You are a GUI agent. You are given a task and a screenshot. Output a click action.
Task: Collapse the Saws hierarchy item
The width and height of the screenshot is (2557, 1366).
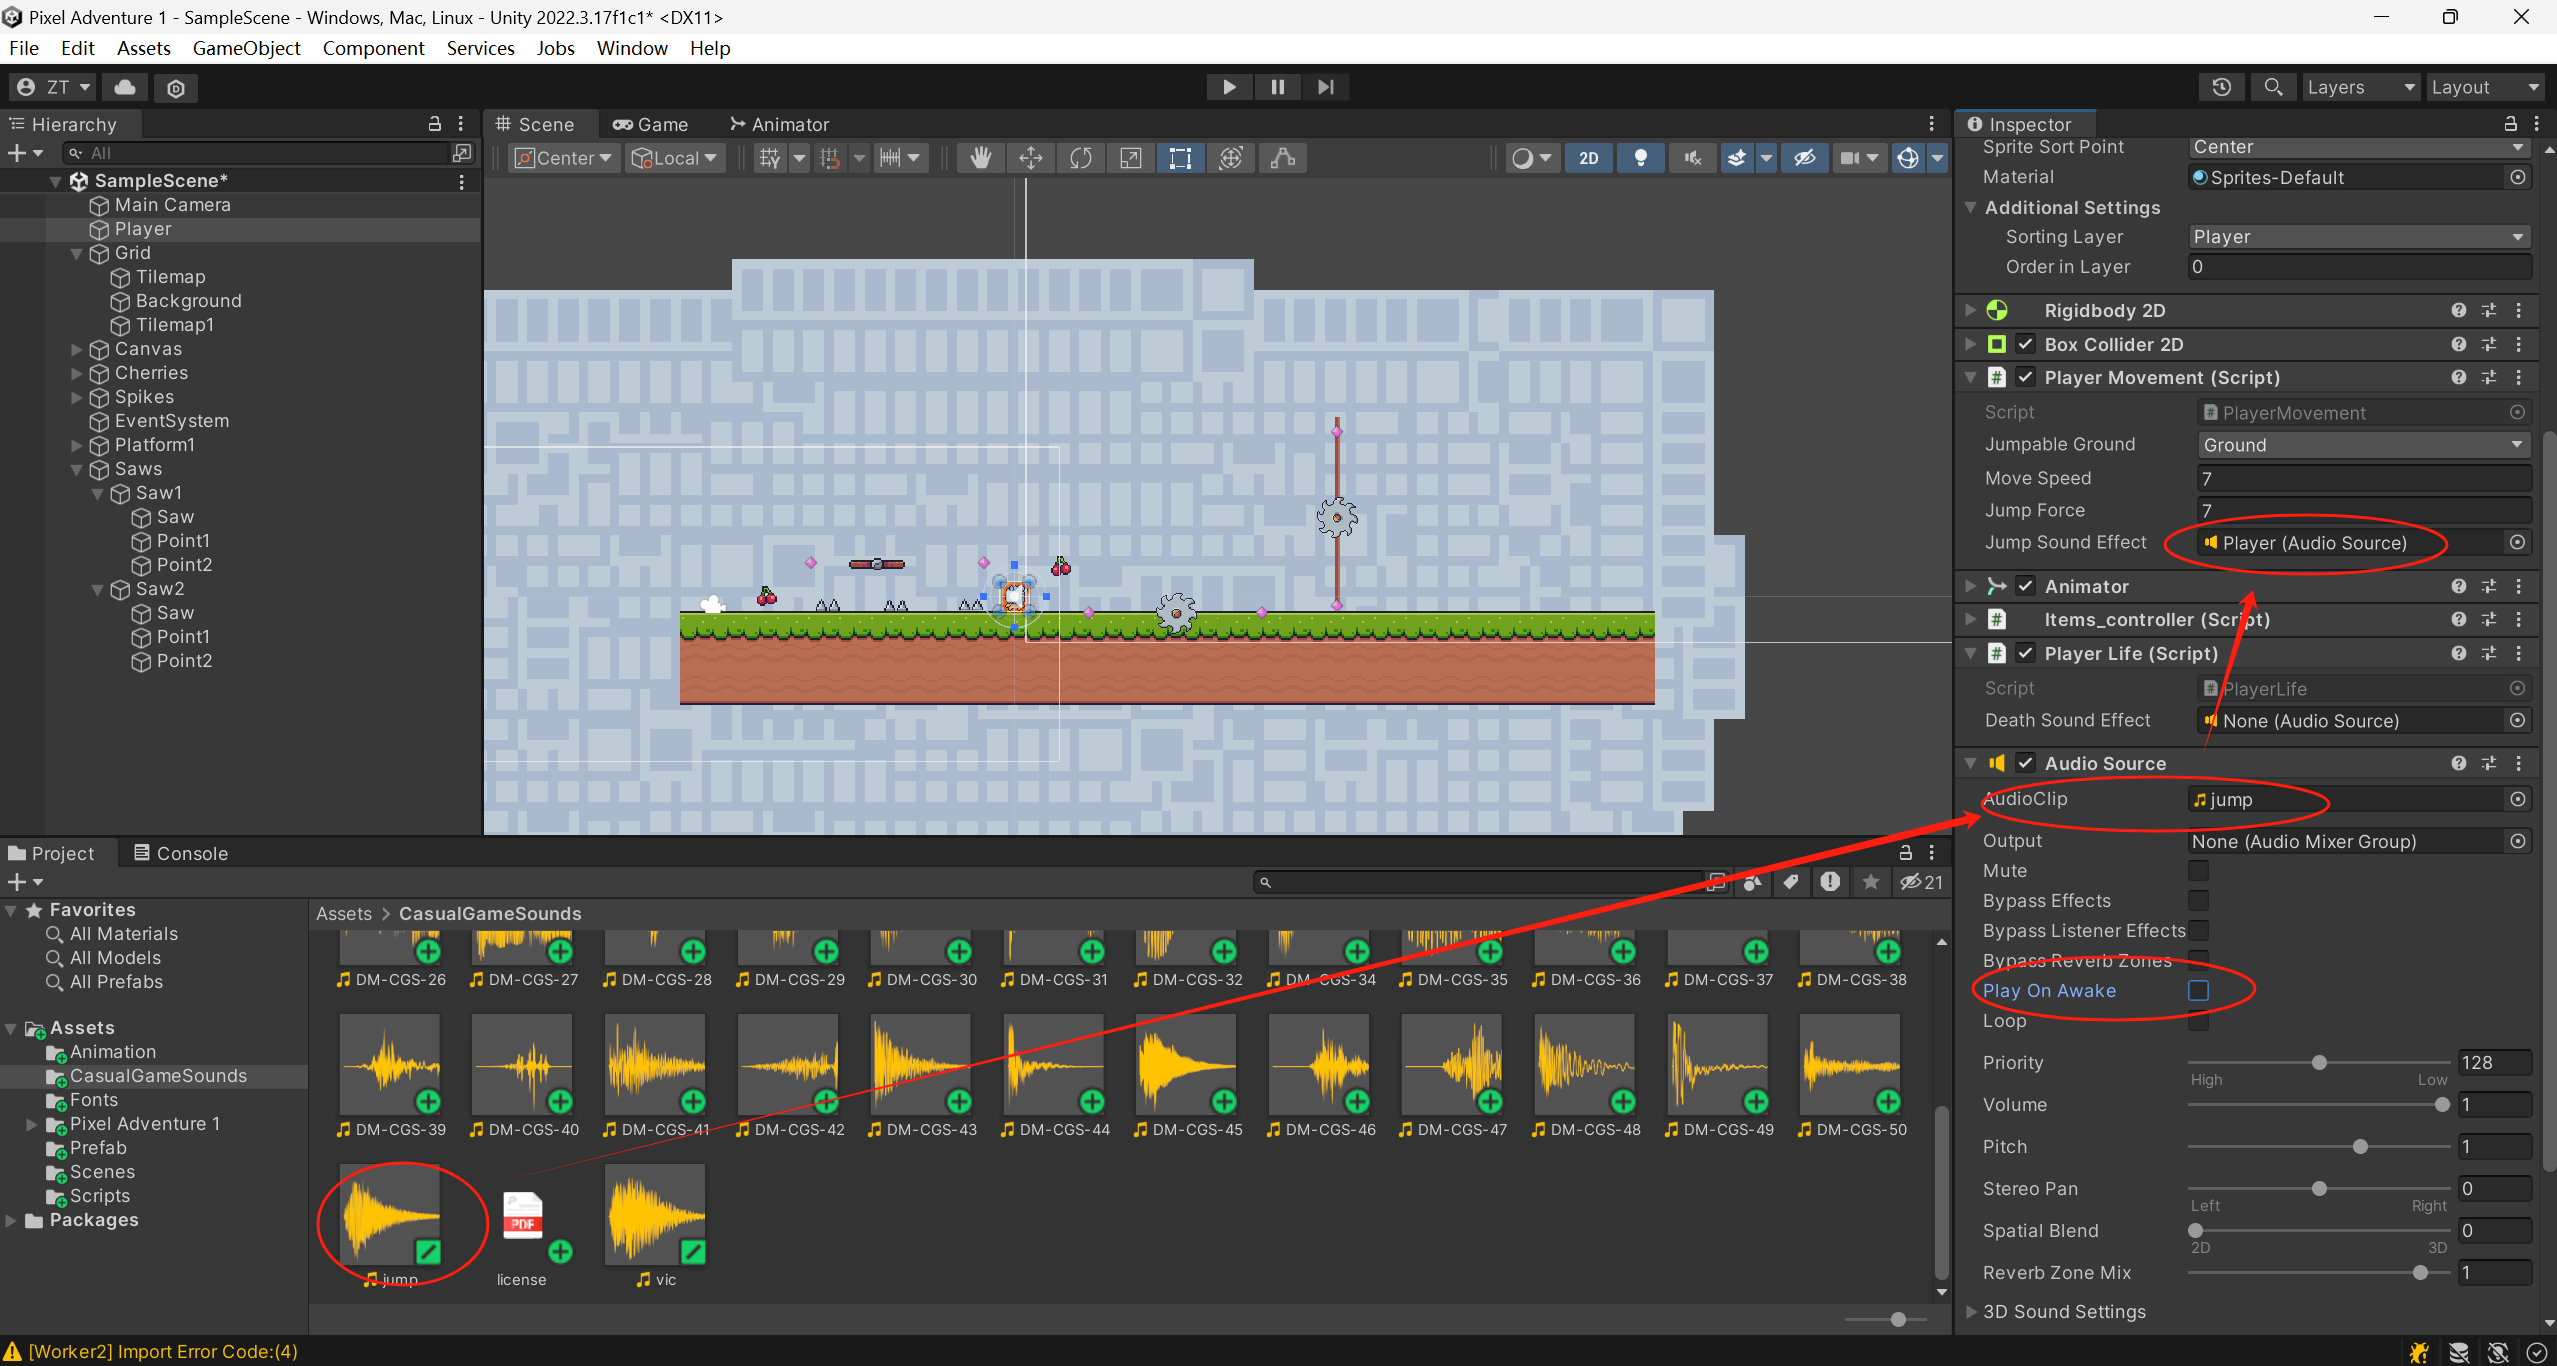coord(77,469)
